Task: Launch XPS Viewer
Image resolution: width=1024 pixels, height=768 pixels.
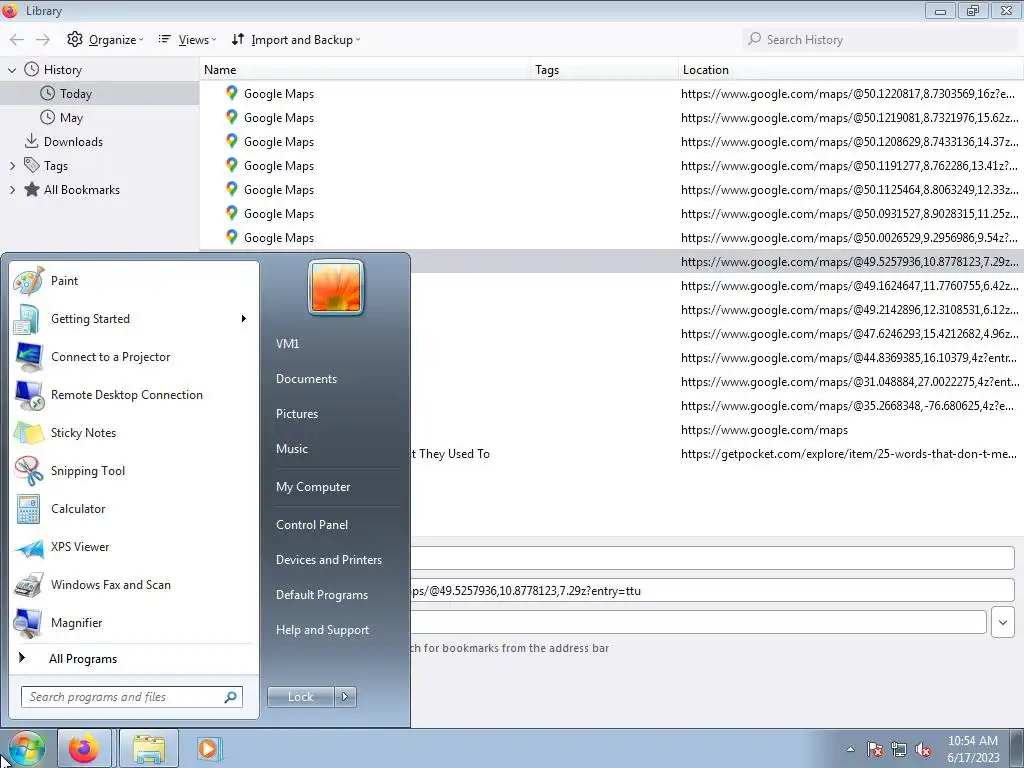Action: click(x=134, y=547)
